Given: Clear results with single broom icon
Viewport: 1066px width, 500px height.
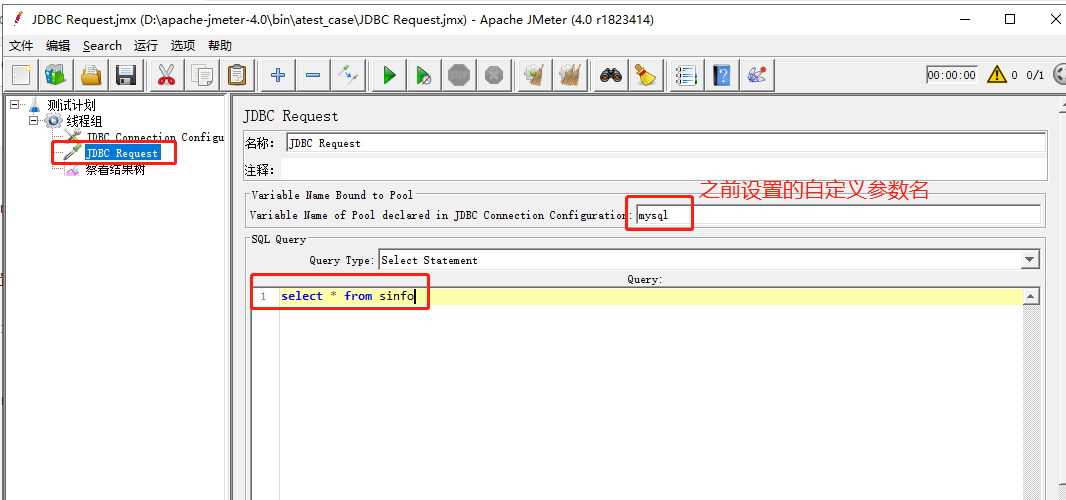Looking at the screenshot, I should click(534, 75).
